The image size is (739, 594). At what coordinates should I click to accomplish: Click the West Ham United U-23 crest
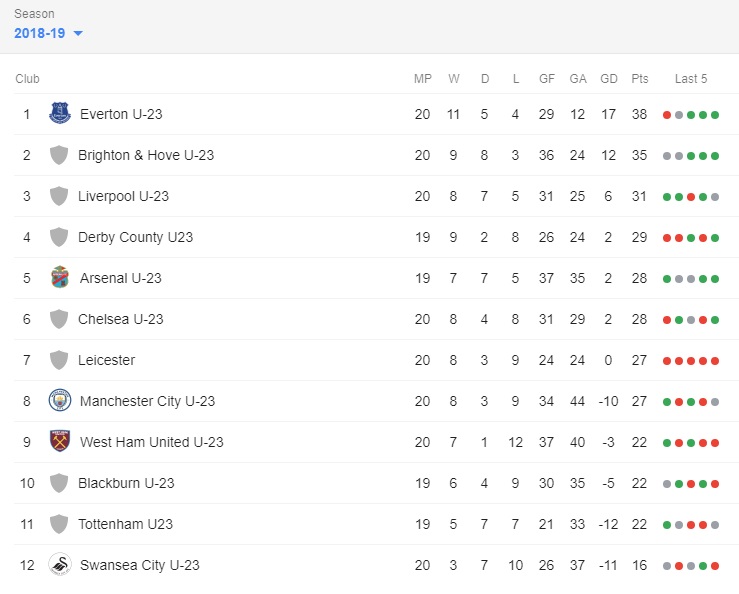60,441
